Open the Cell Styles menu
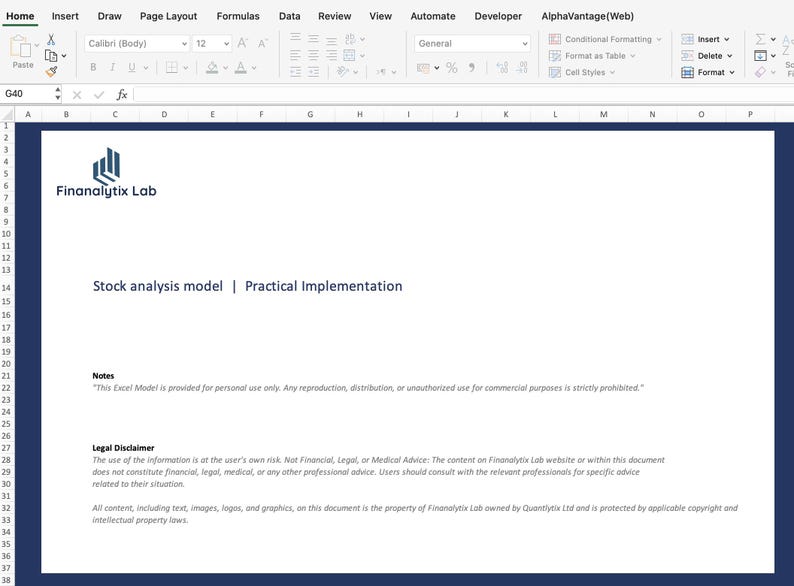The image size is (794, 586). click(582, 72)
